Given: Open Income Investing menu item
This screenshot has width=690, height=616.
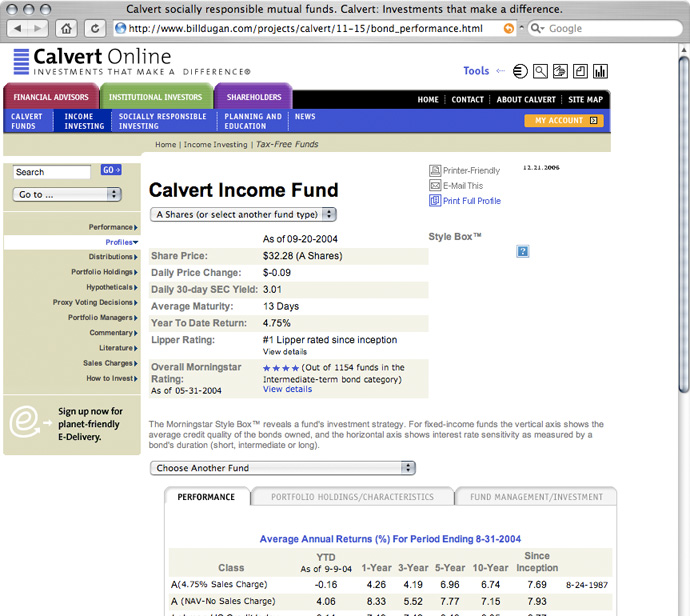Looking at the screenshot, I should click(84, 121).
